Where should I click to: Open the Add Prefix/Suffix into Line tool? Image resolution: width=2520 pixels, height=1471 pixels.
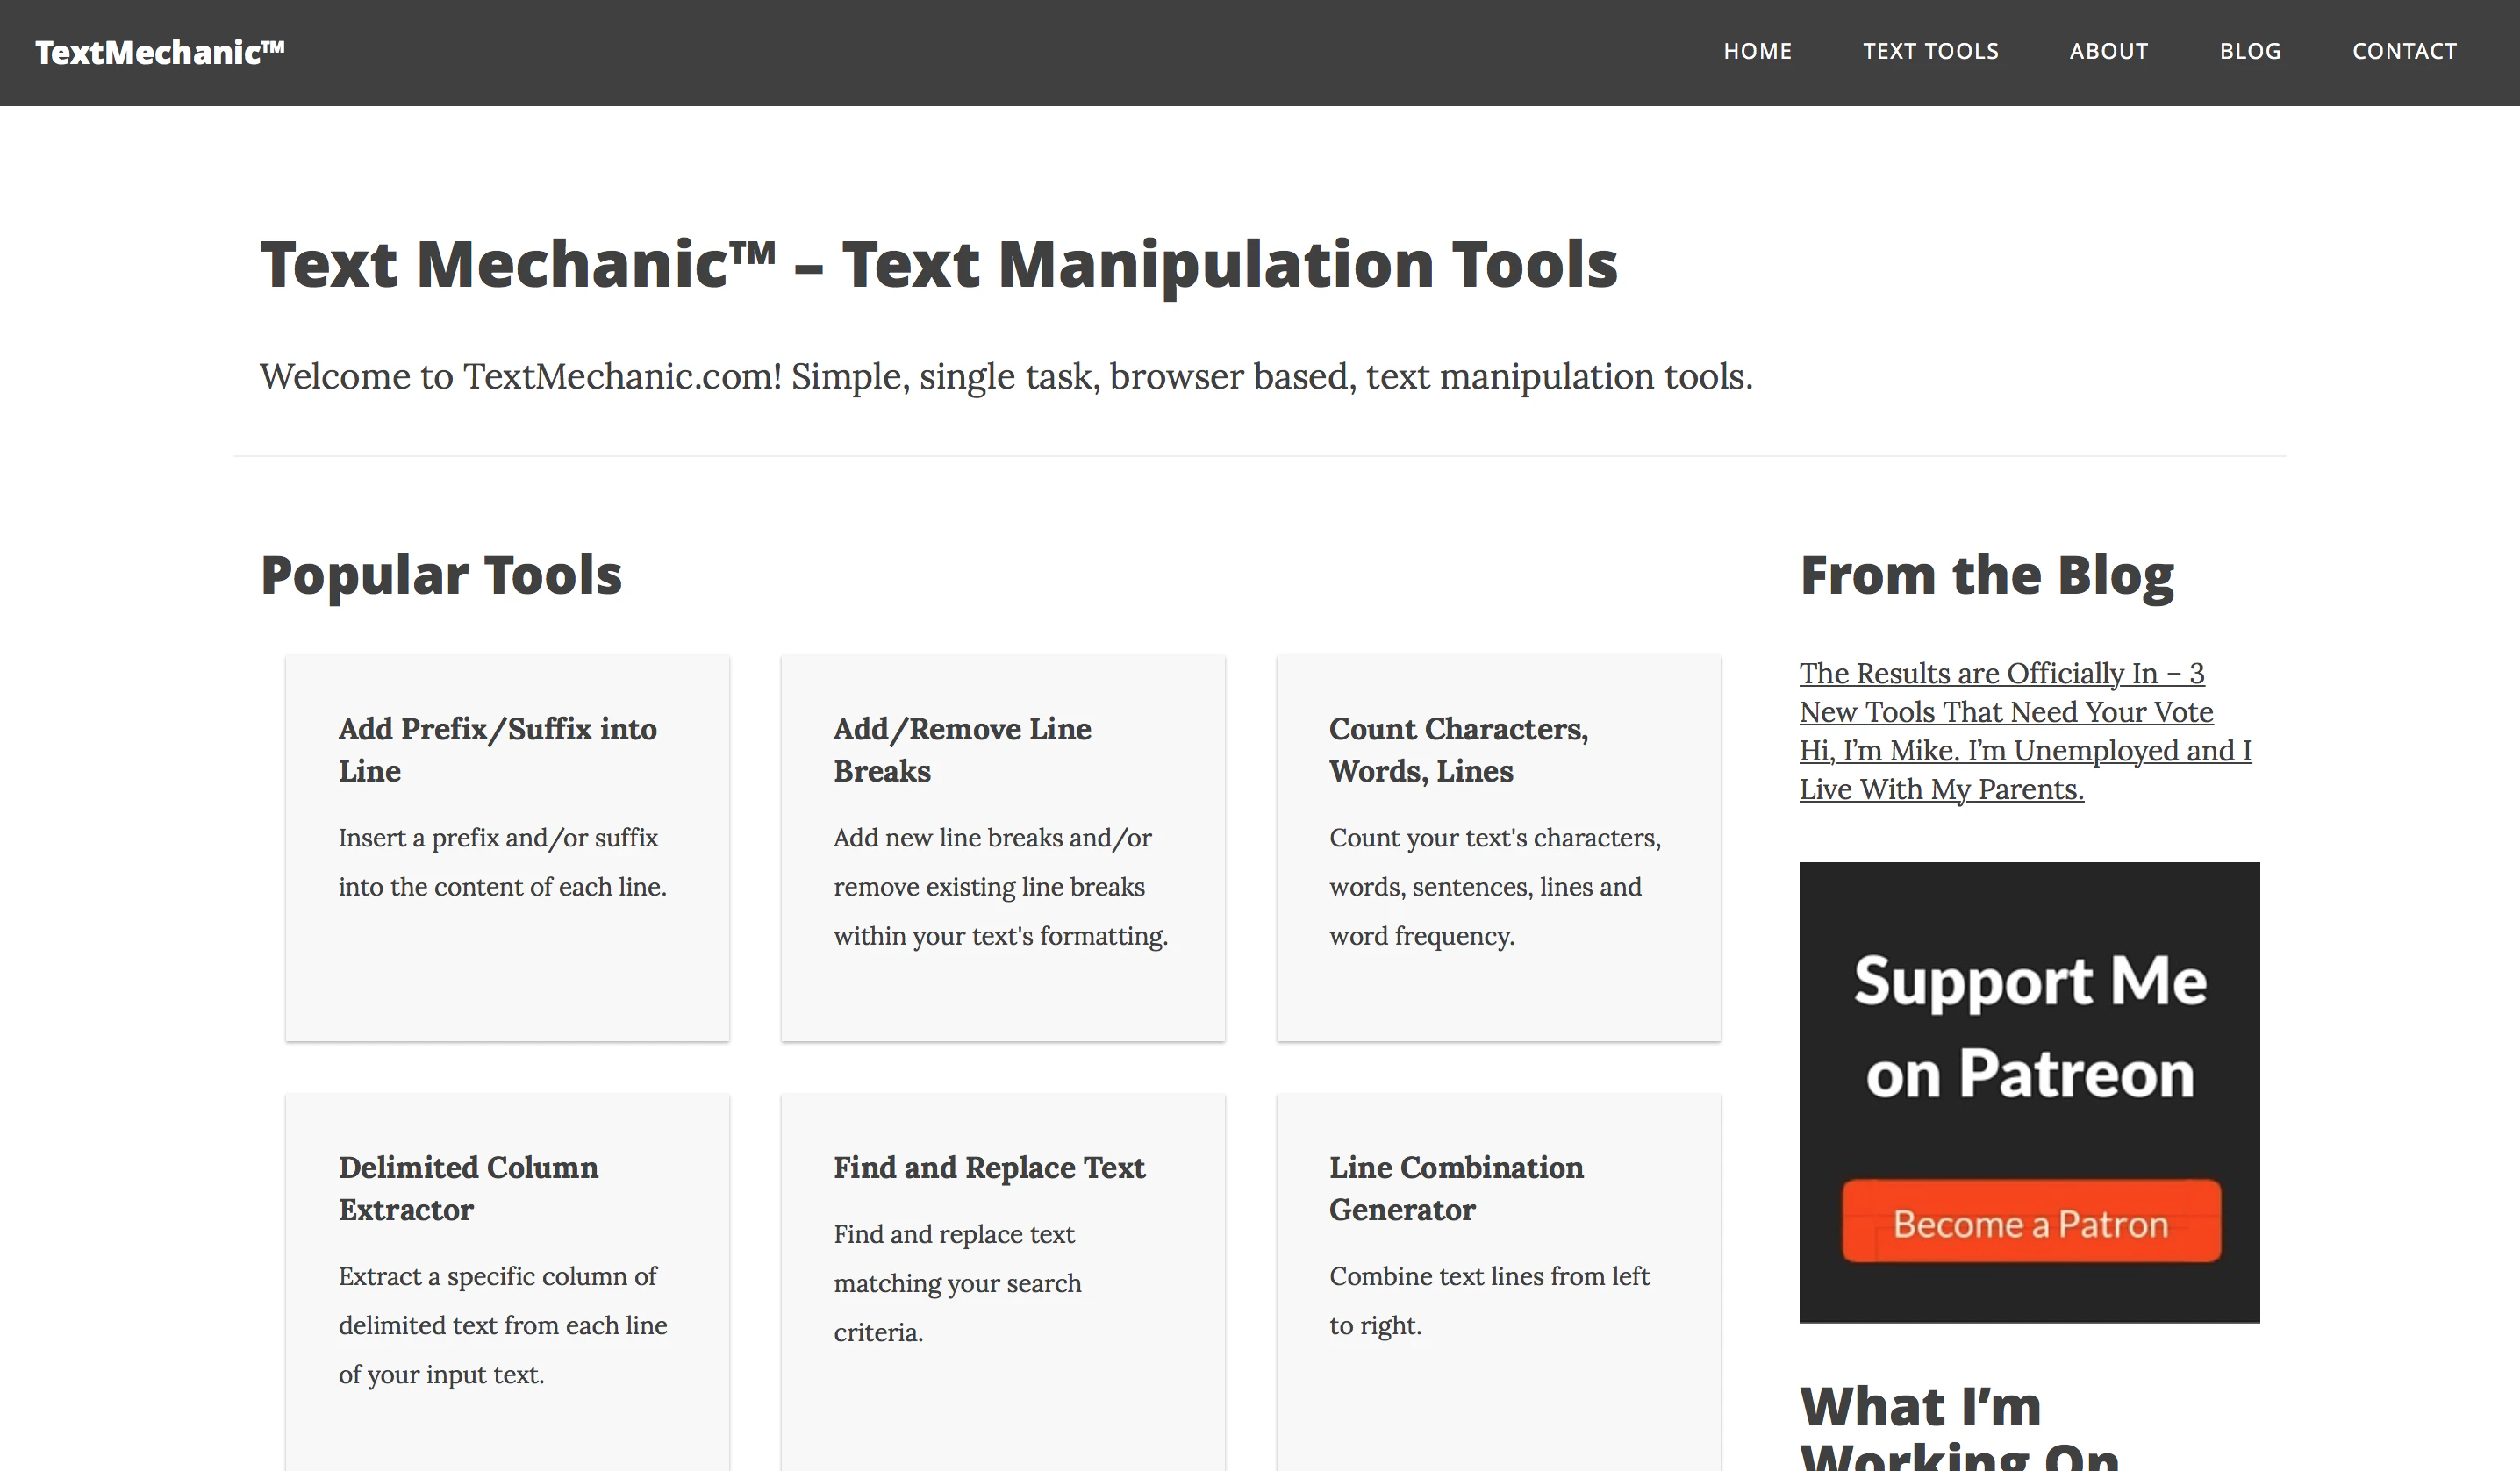click(497, 749)
